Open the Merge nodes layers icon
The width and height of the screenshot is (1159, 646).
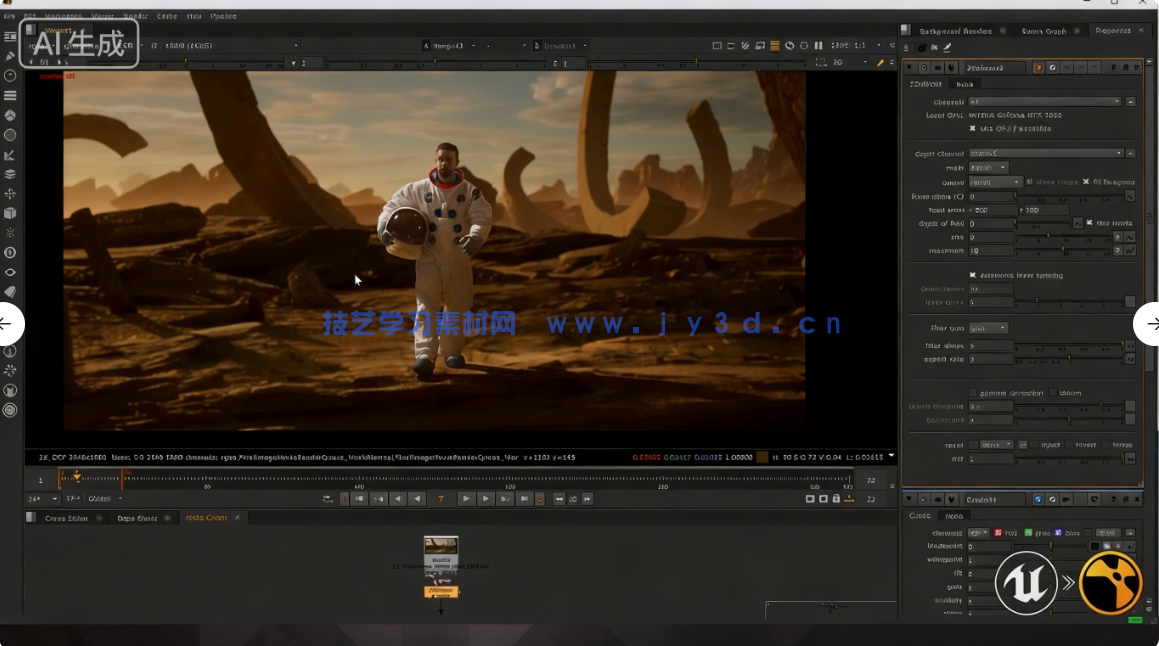(10, 174)
